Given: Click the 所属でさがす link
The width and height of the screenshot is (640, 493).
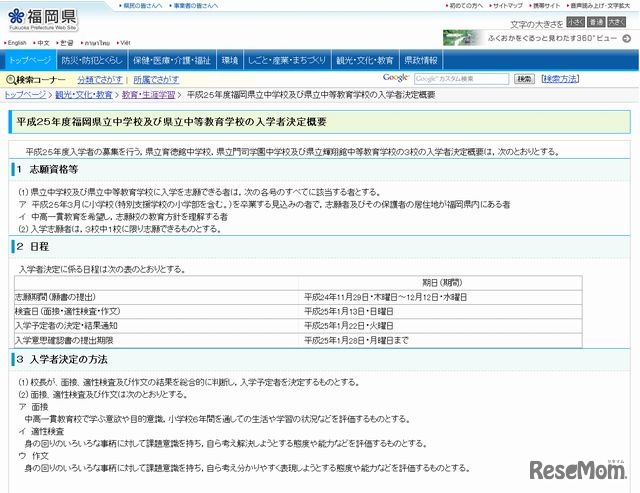Looking at the screenshot, I should point(156,79).
